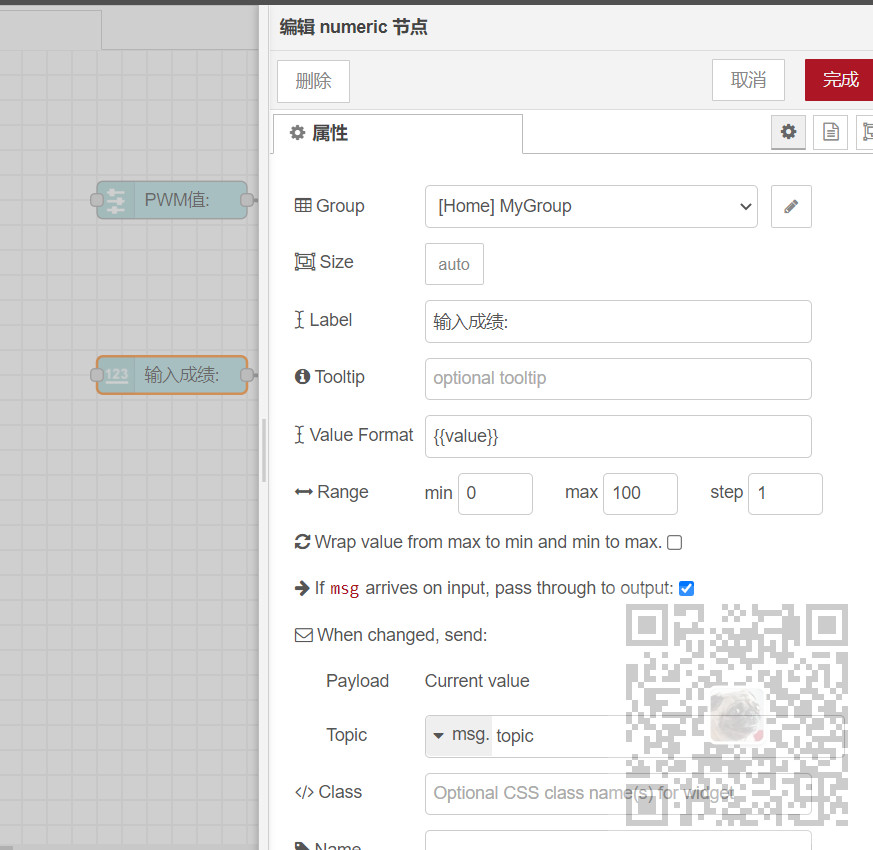Click the output port of 输入成绩 node

tap(247, 375)
